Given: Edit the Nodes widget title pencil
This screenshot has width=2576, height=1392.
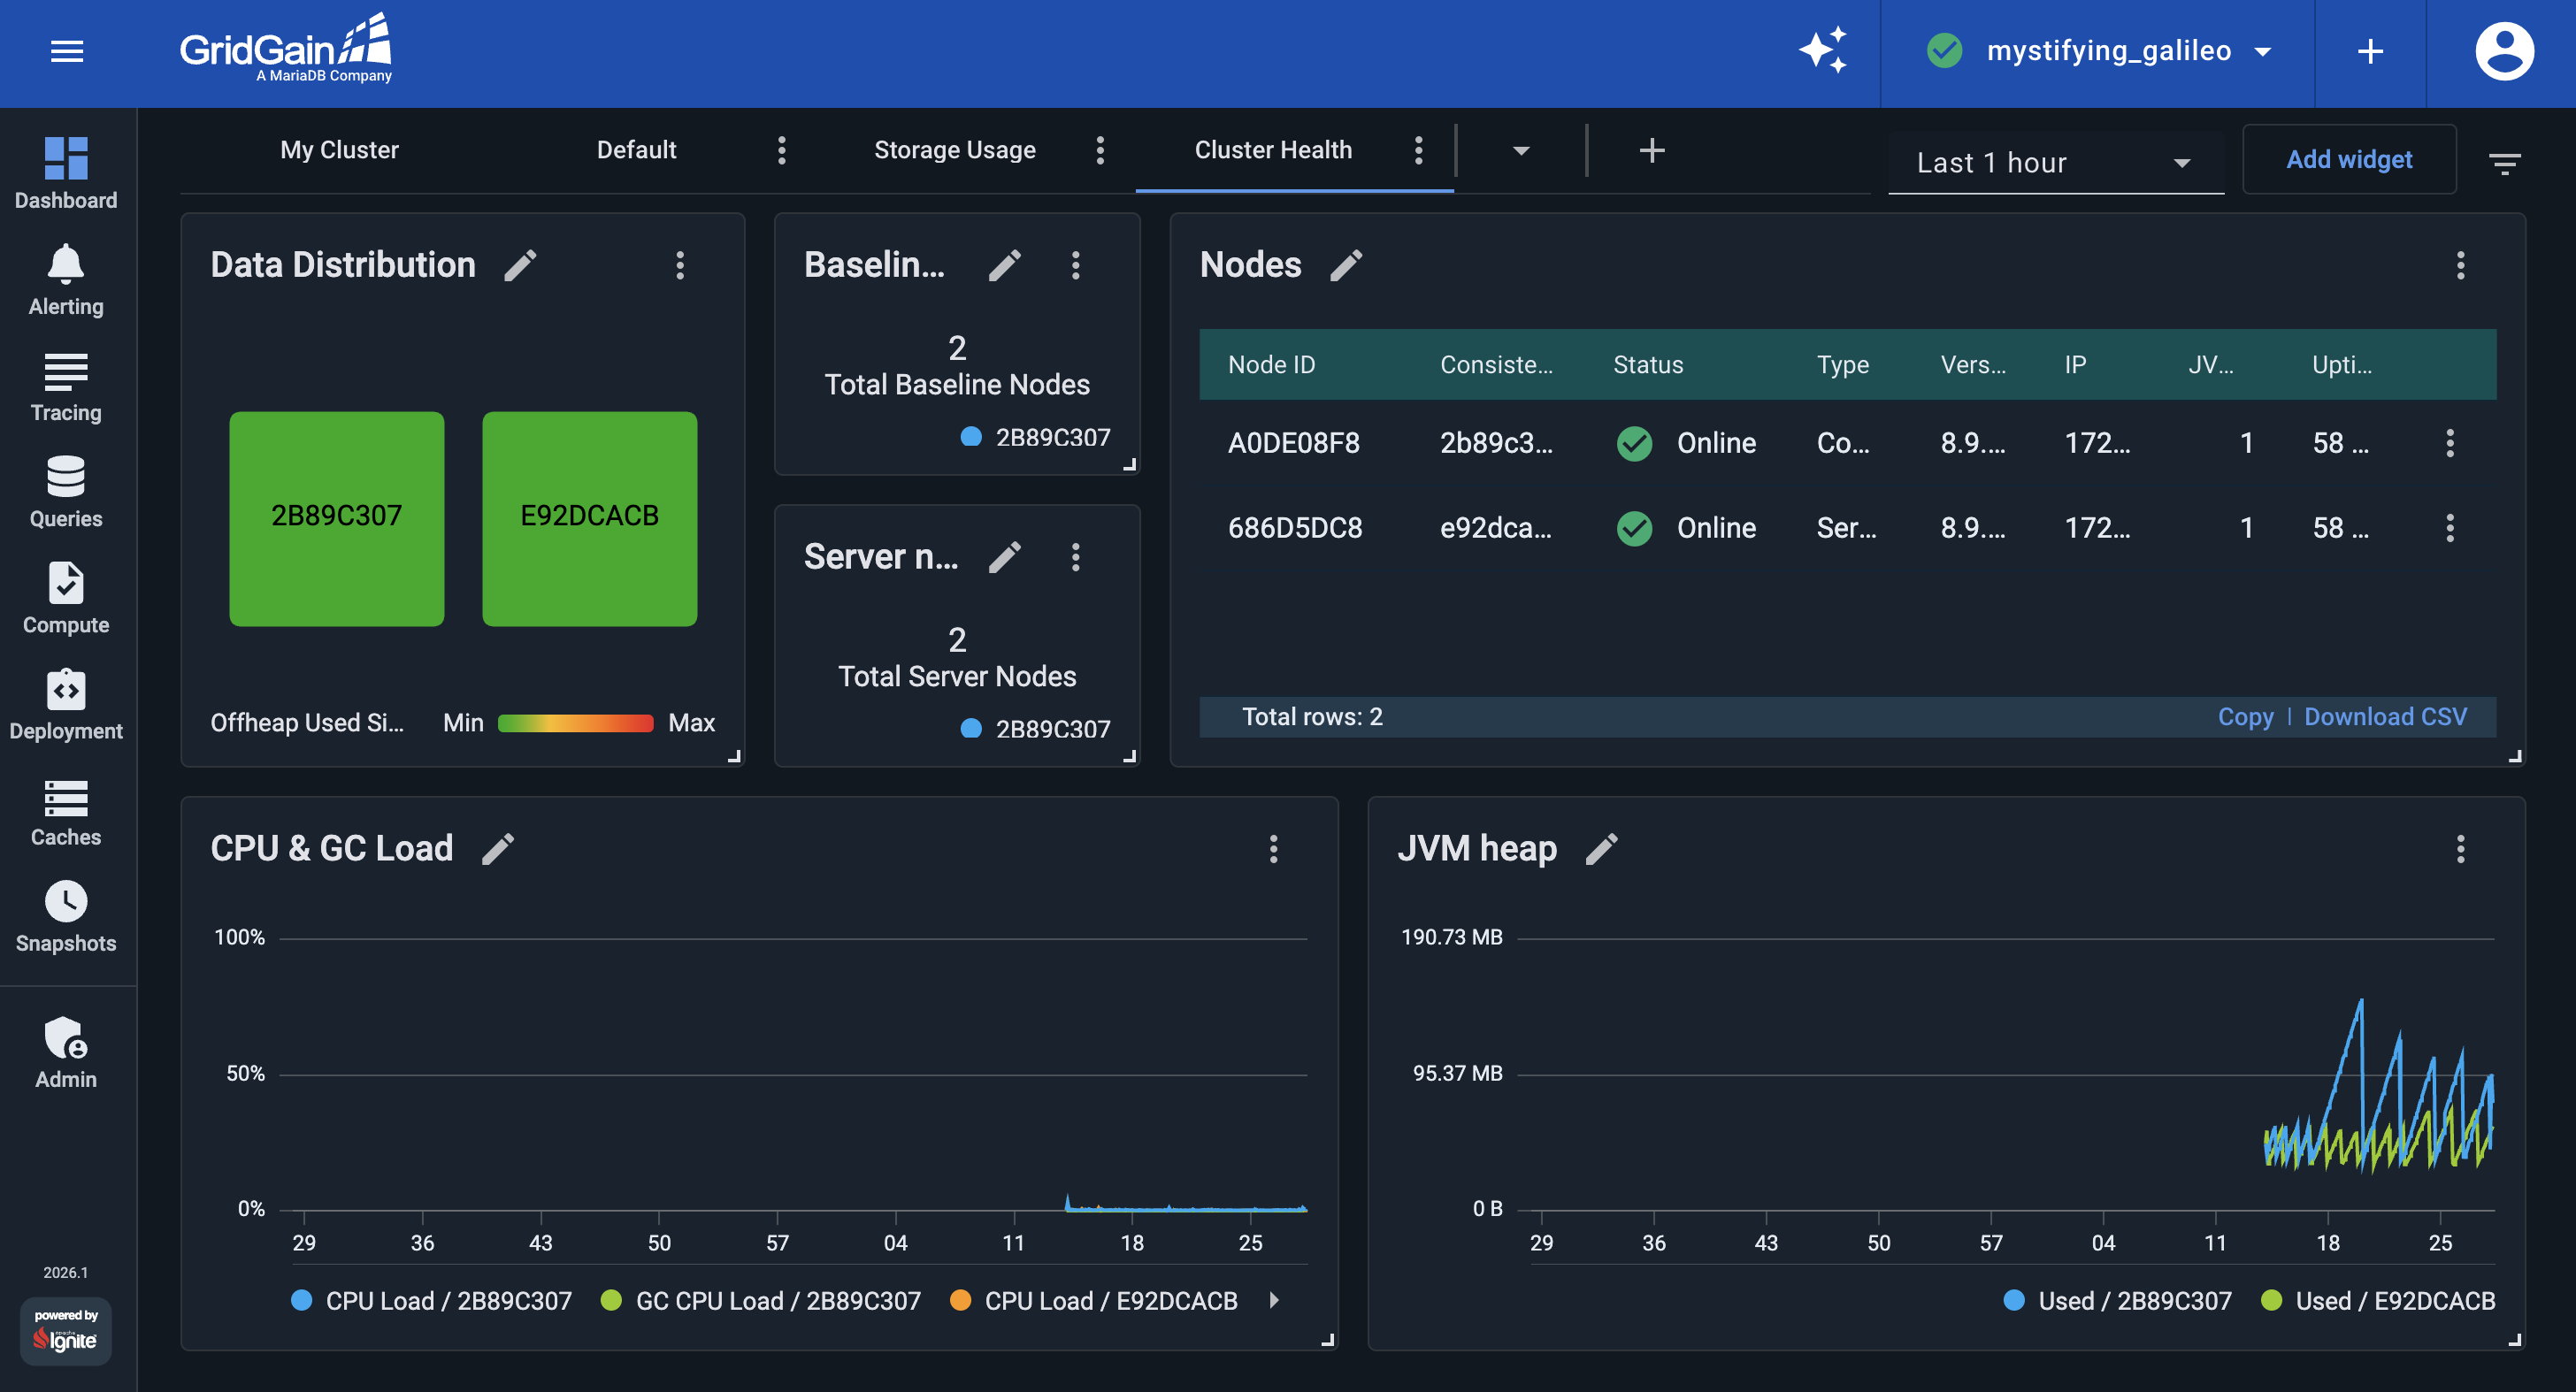Looking at the screenshot, I should click(1346, 265).
